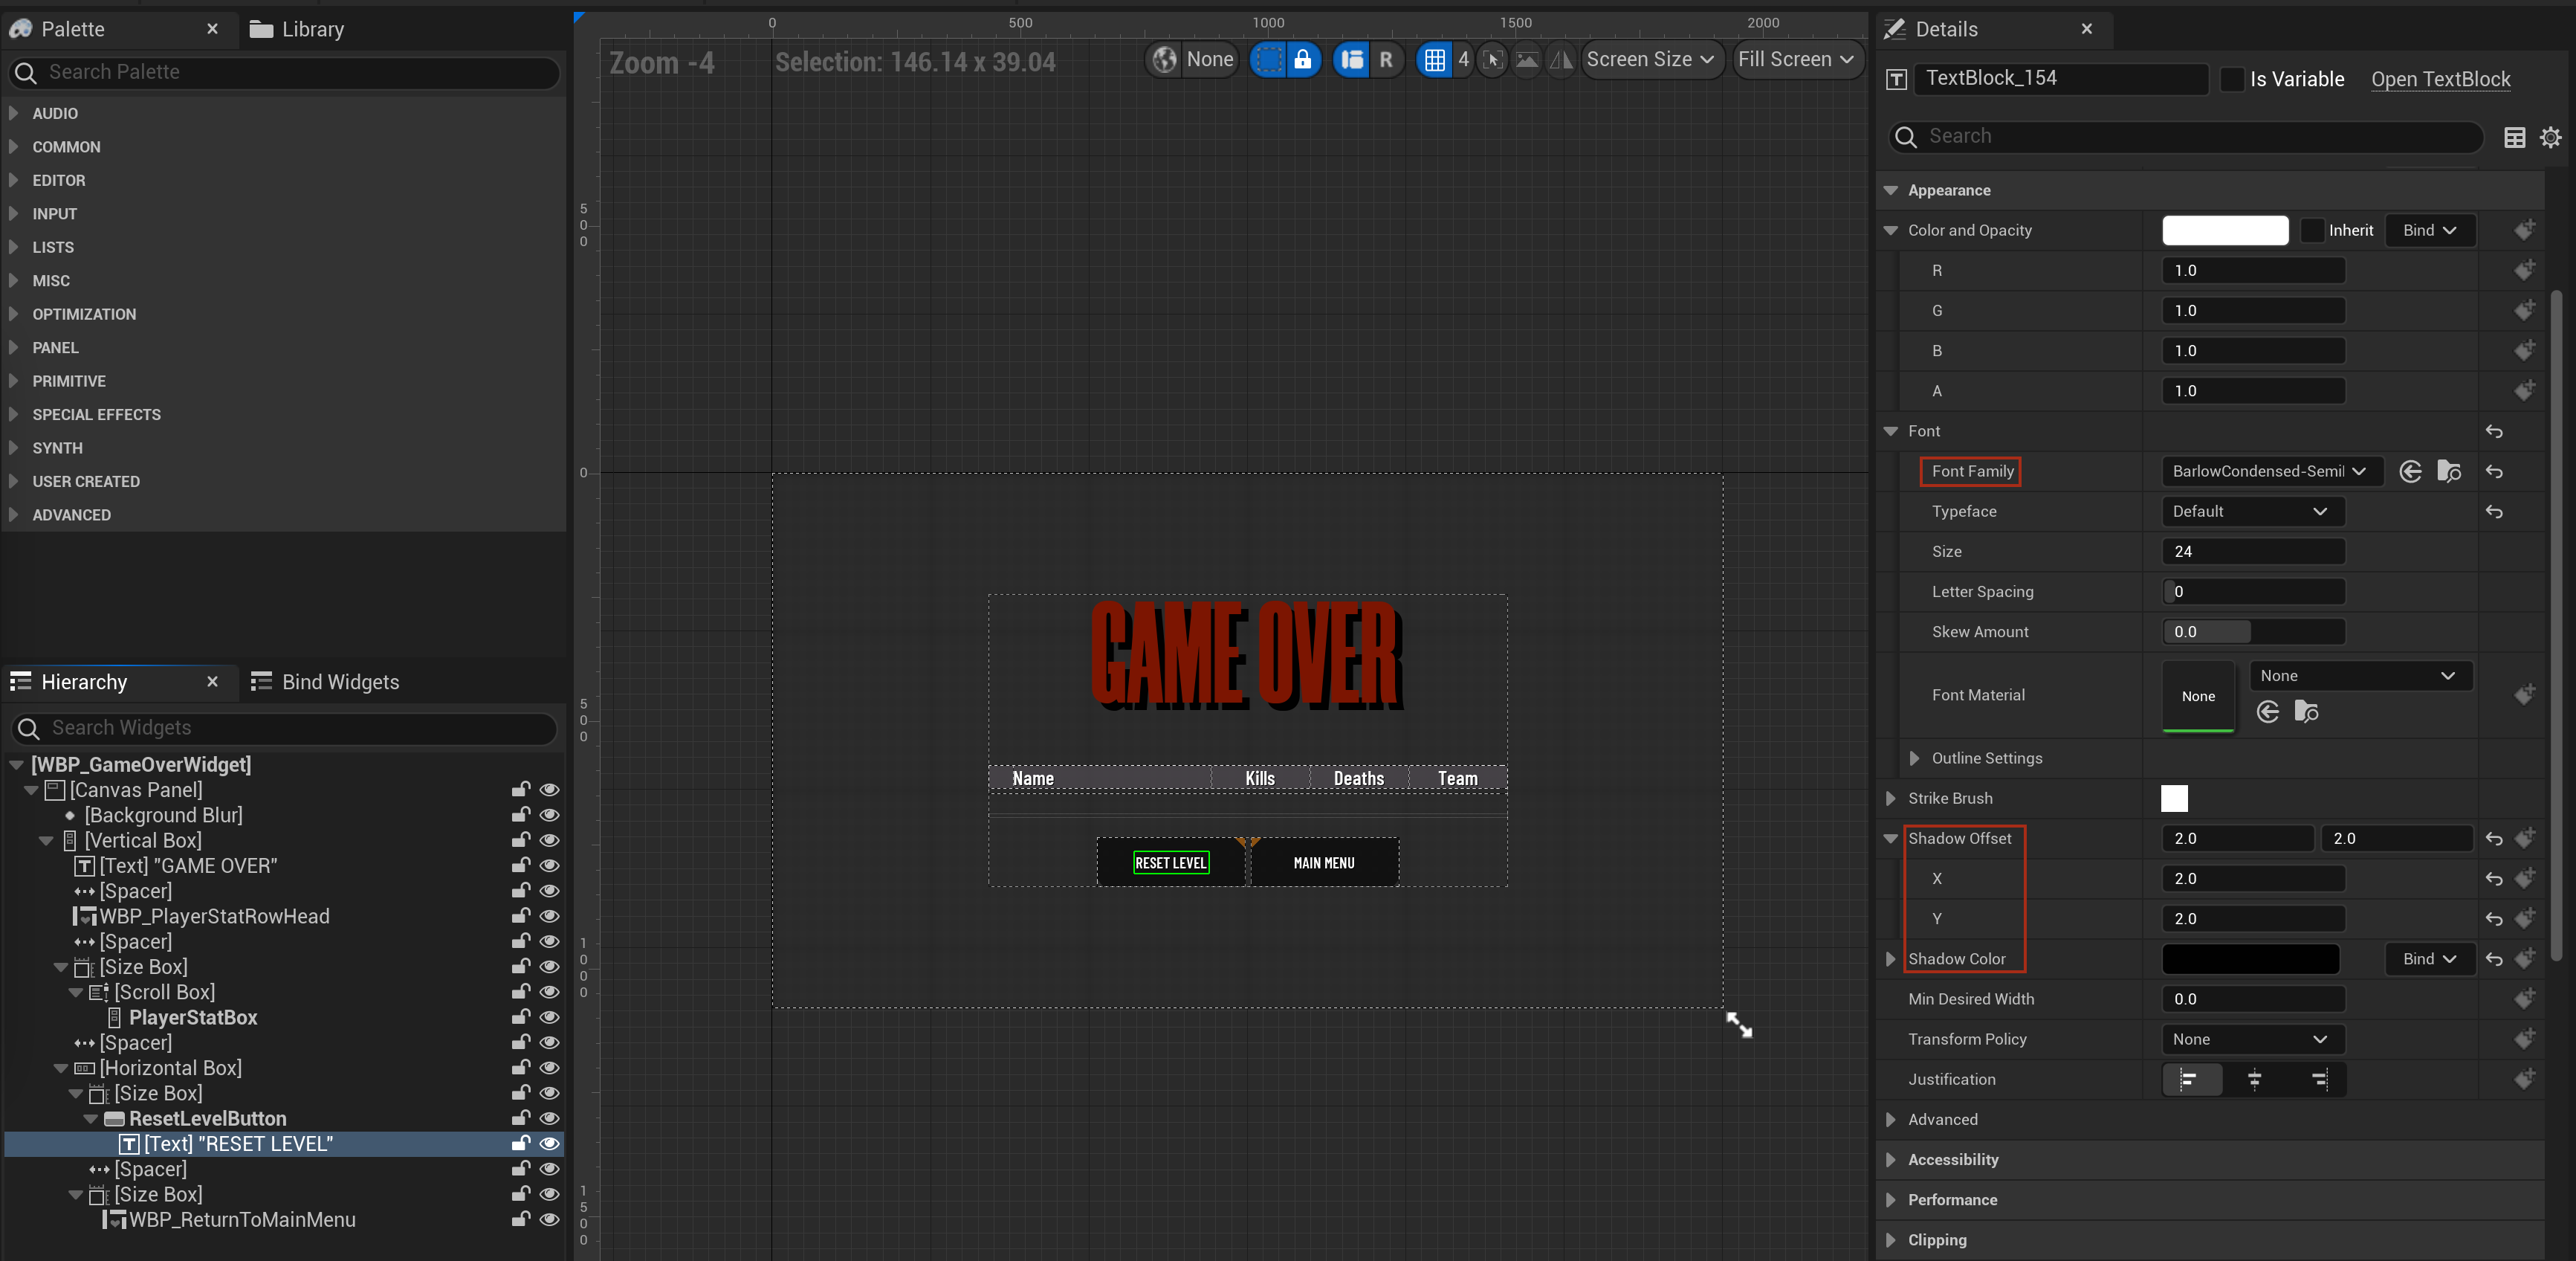This screenshot has width=2576, height=1261.
Task: Toggle grid snapping icon in designer toolbar
Action: tap(1434, 60)
